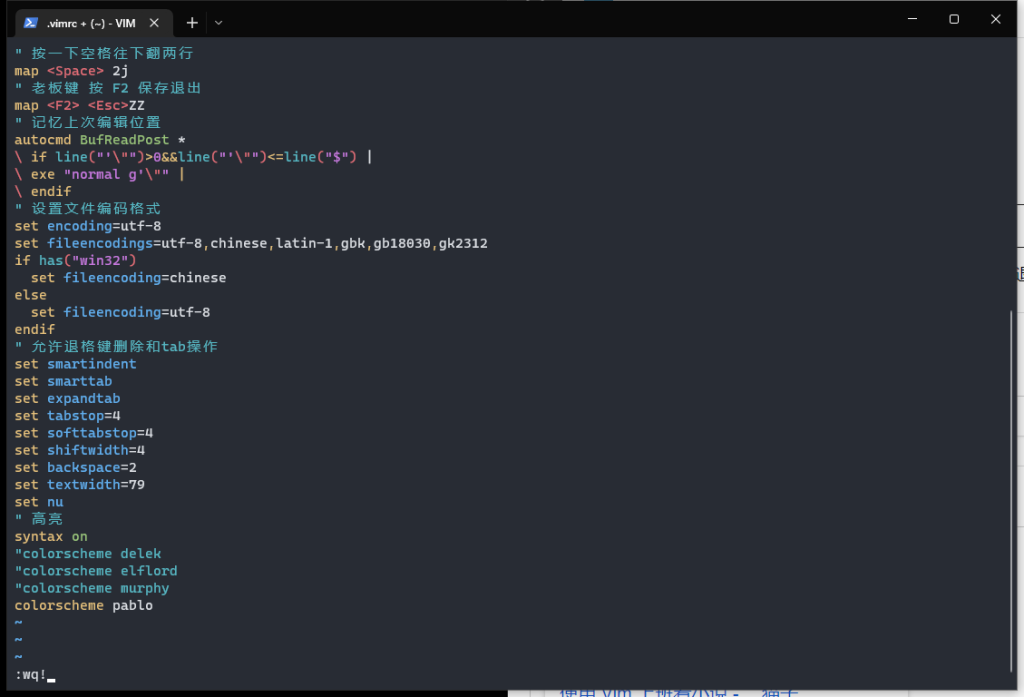Minimize the Terminal window
The height and width of the screenshot is (697, 1024).
click(x=912, y=20)
